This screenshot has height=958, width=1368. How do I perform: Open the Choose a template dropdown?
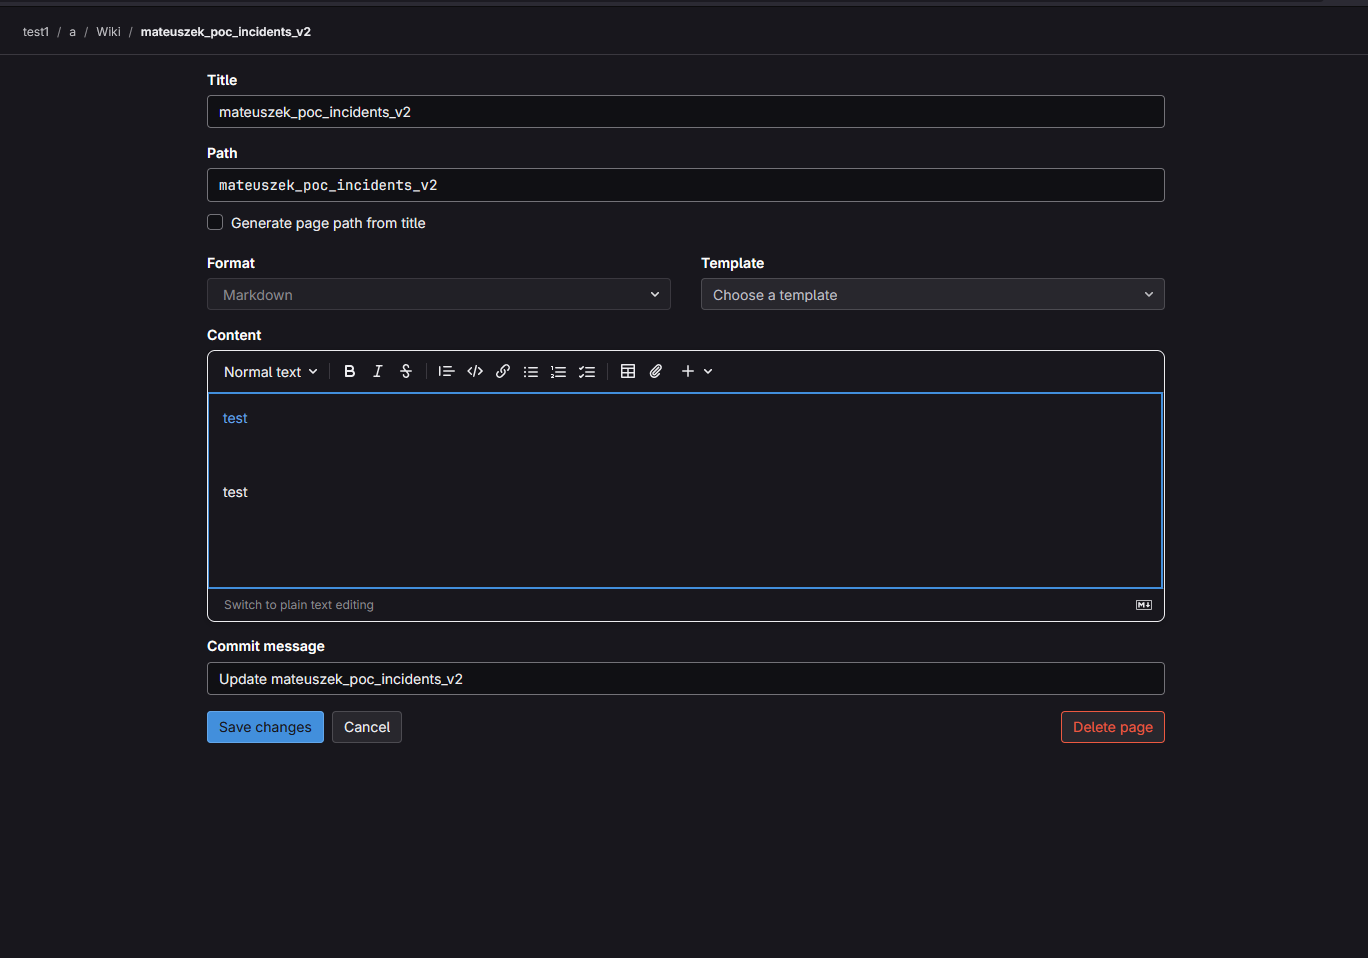[x=932, y=295]
